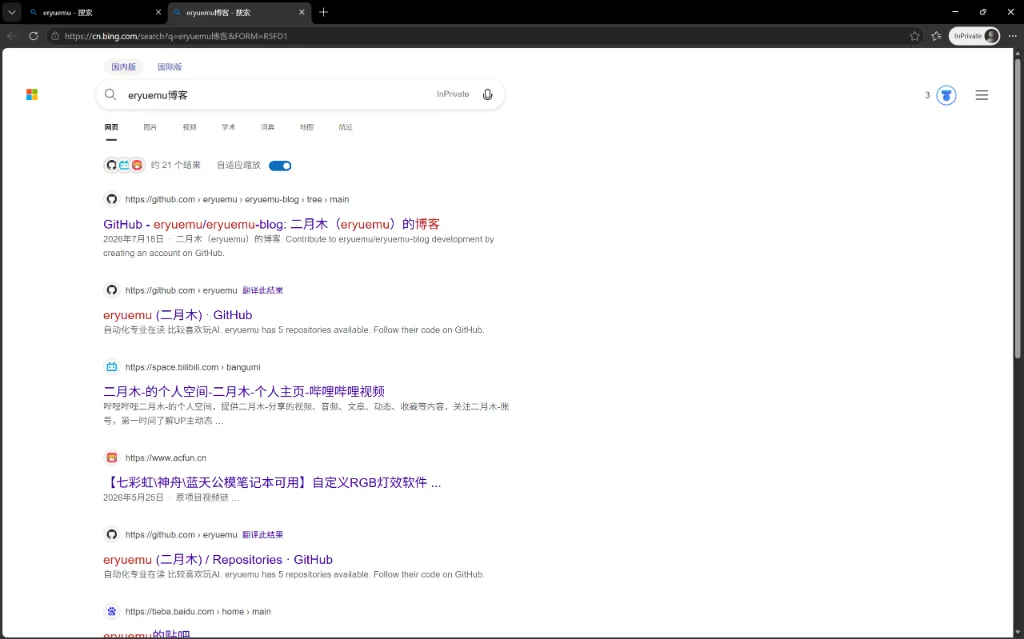
Task: Click the browser refresh icon
Action: point(33,36)
